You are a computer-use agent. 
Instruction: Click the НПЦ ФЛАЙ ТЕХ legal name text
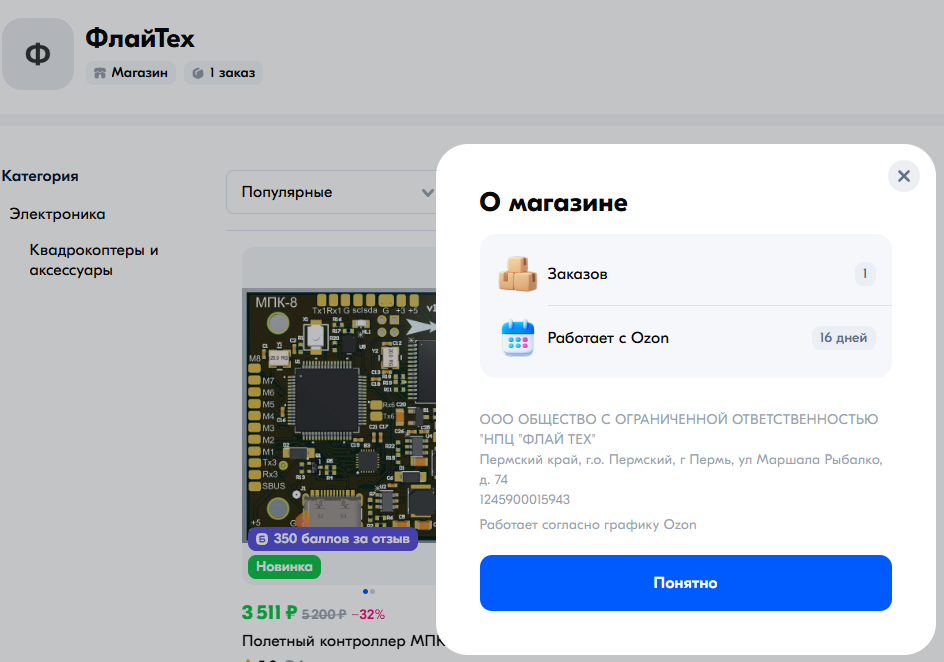(x=678, y=429)
